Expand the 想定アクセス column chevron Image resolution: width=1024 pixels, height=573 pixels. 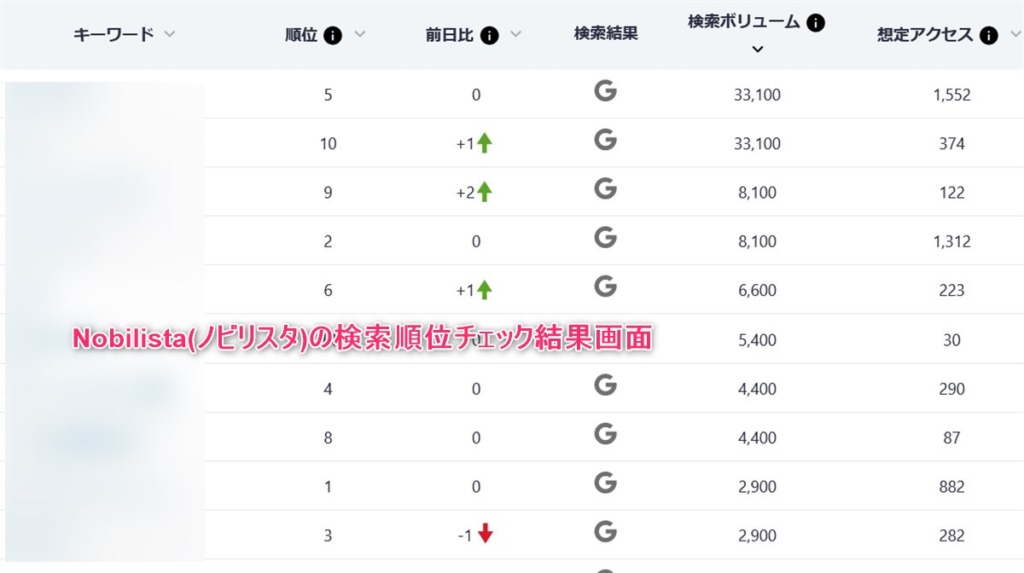coord(1015,35)
